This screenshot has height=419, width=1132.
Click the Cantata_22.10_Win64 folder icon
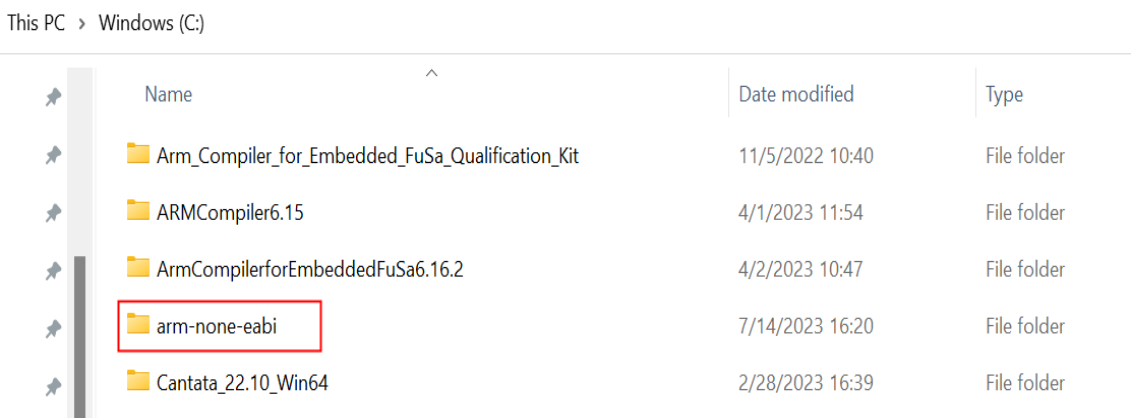pos(138,382)
